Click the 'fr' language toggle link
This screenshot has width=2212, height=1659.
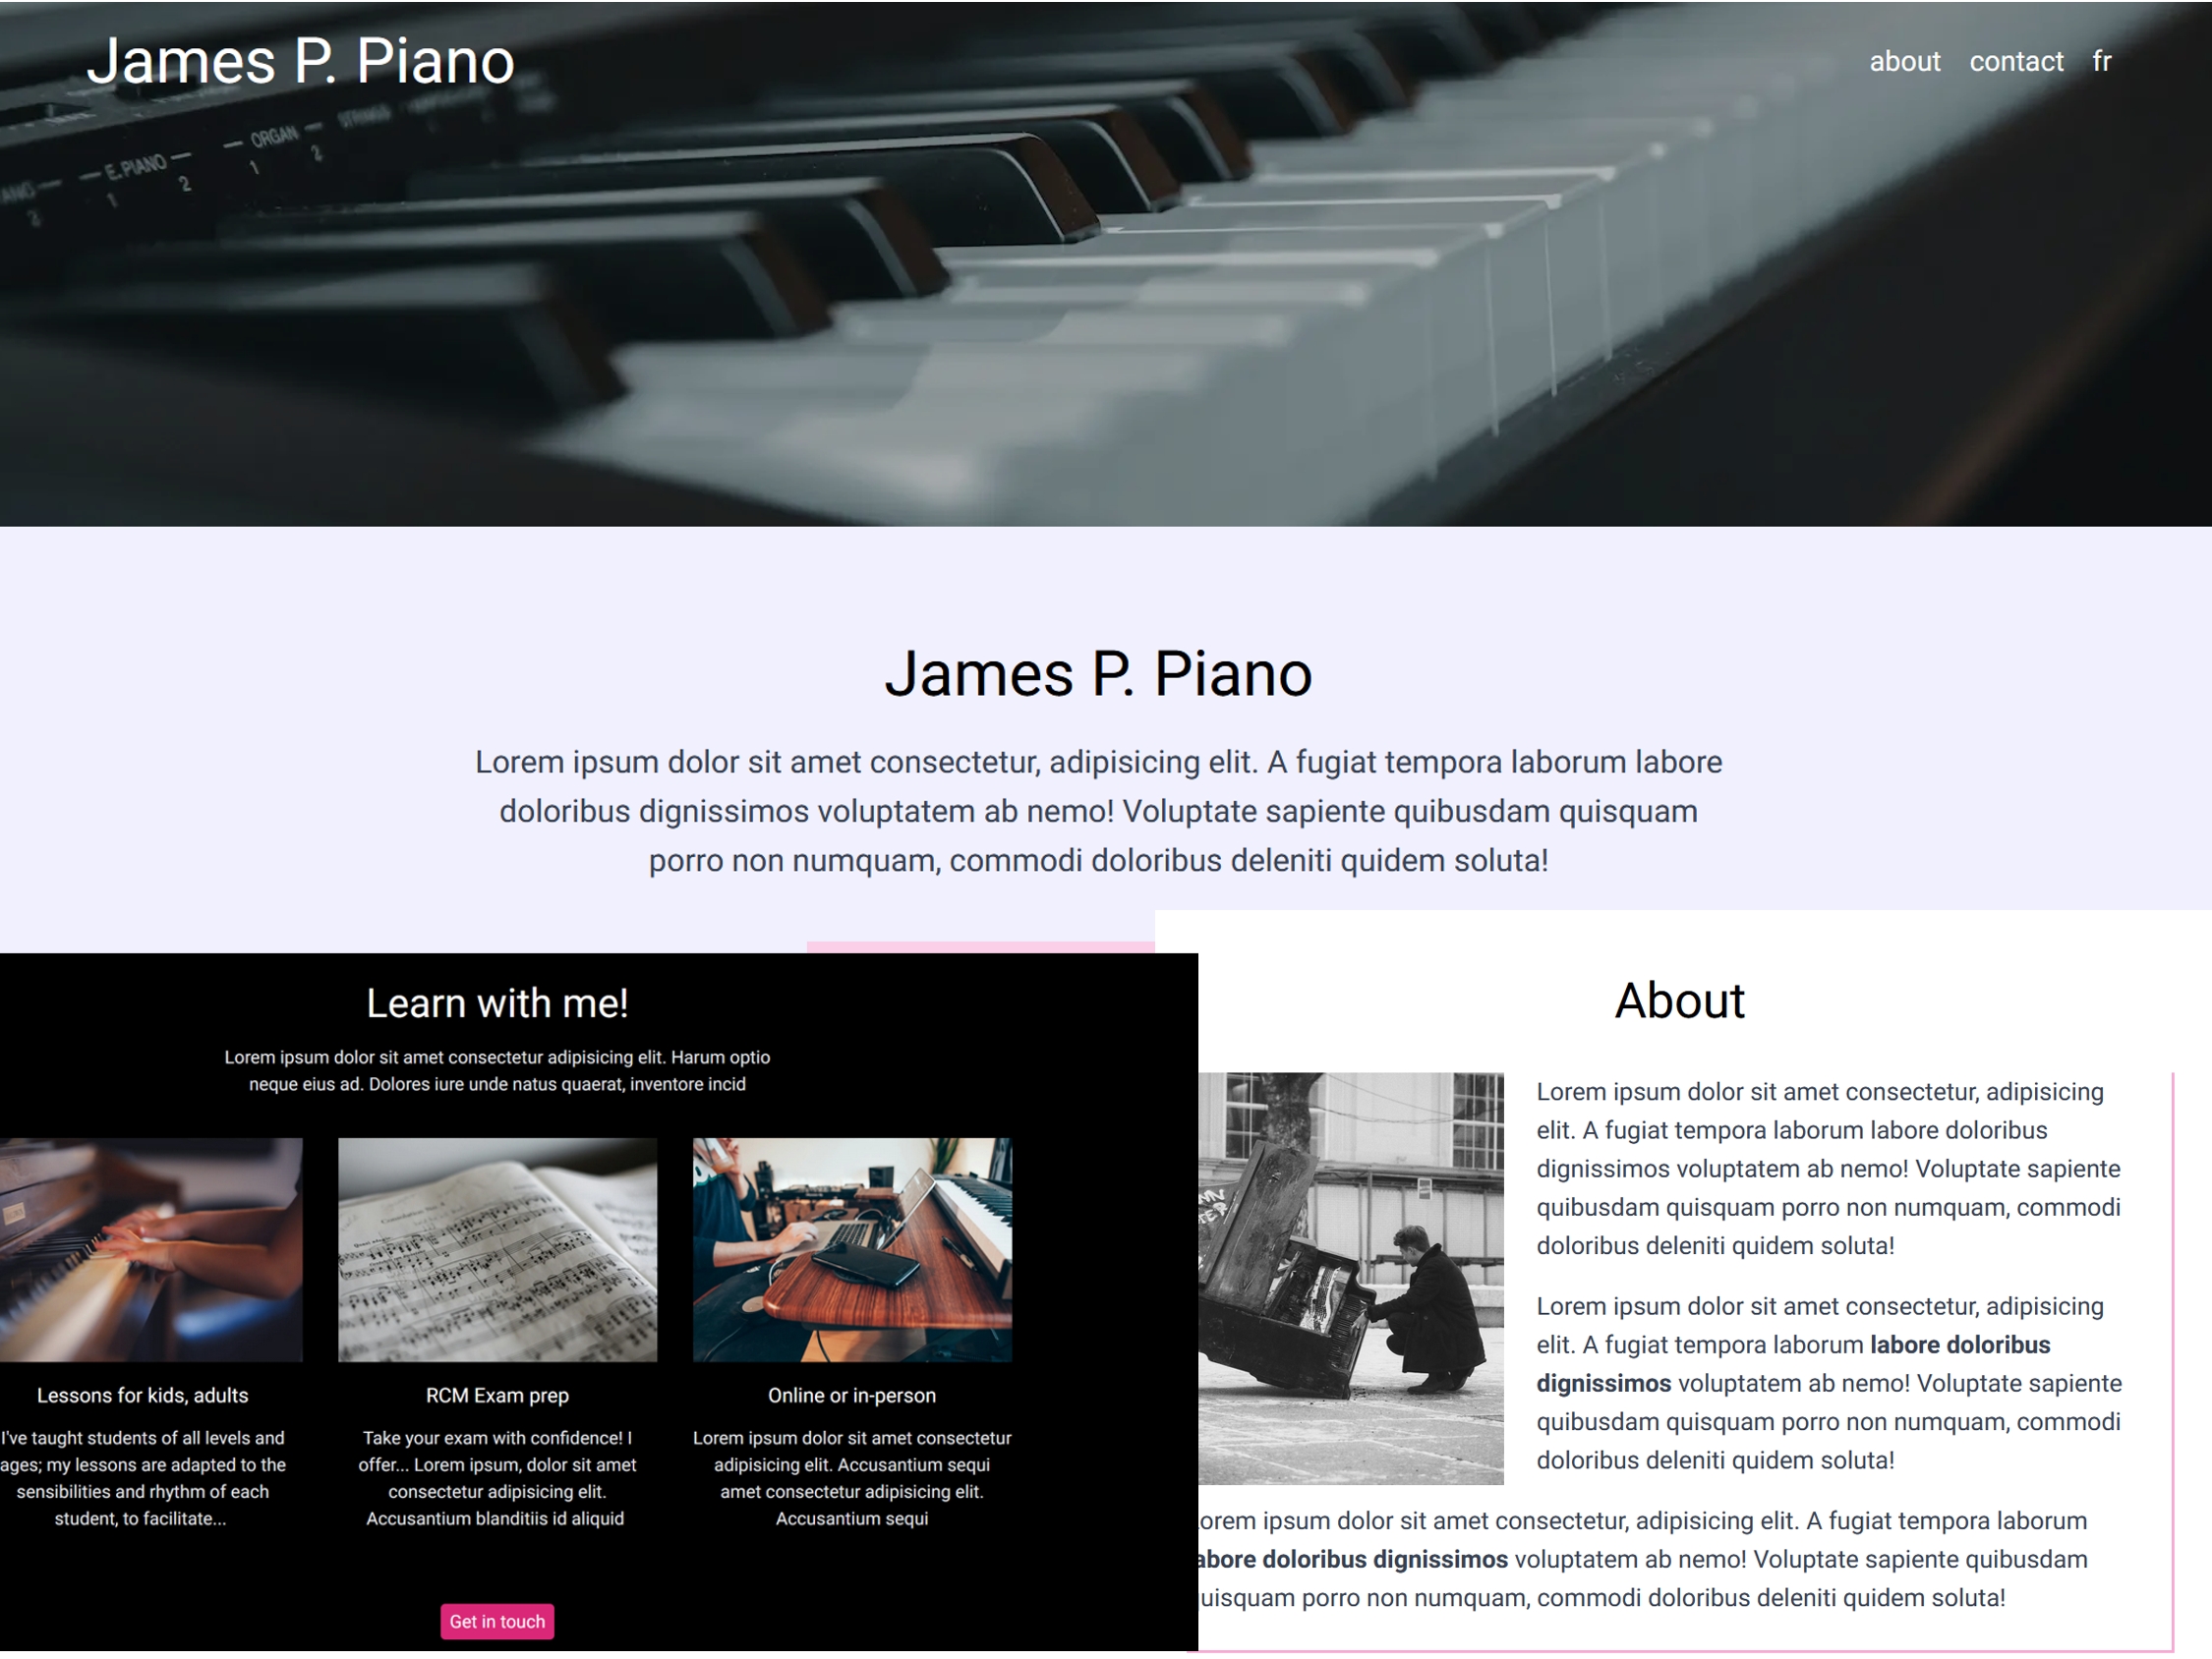point(2104,59)
